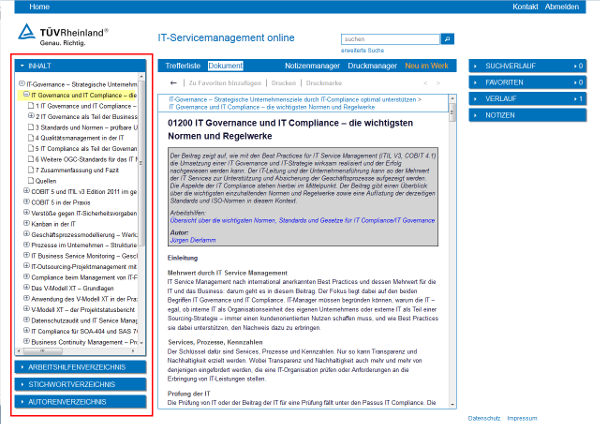Click Home in the top bar
Image resolution: width=600 pixels, height=424 pixels.
(x=39, y=7)
